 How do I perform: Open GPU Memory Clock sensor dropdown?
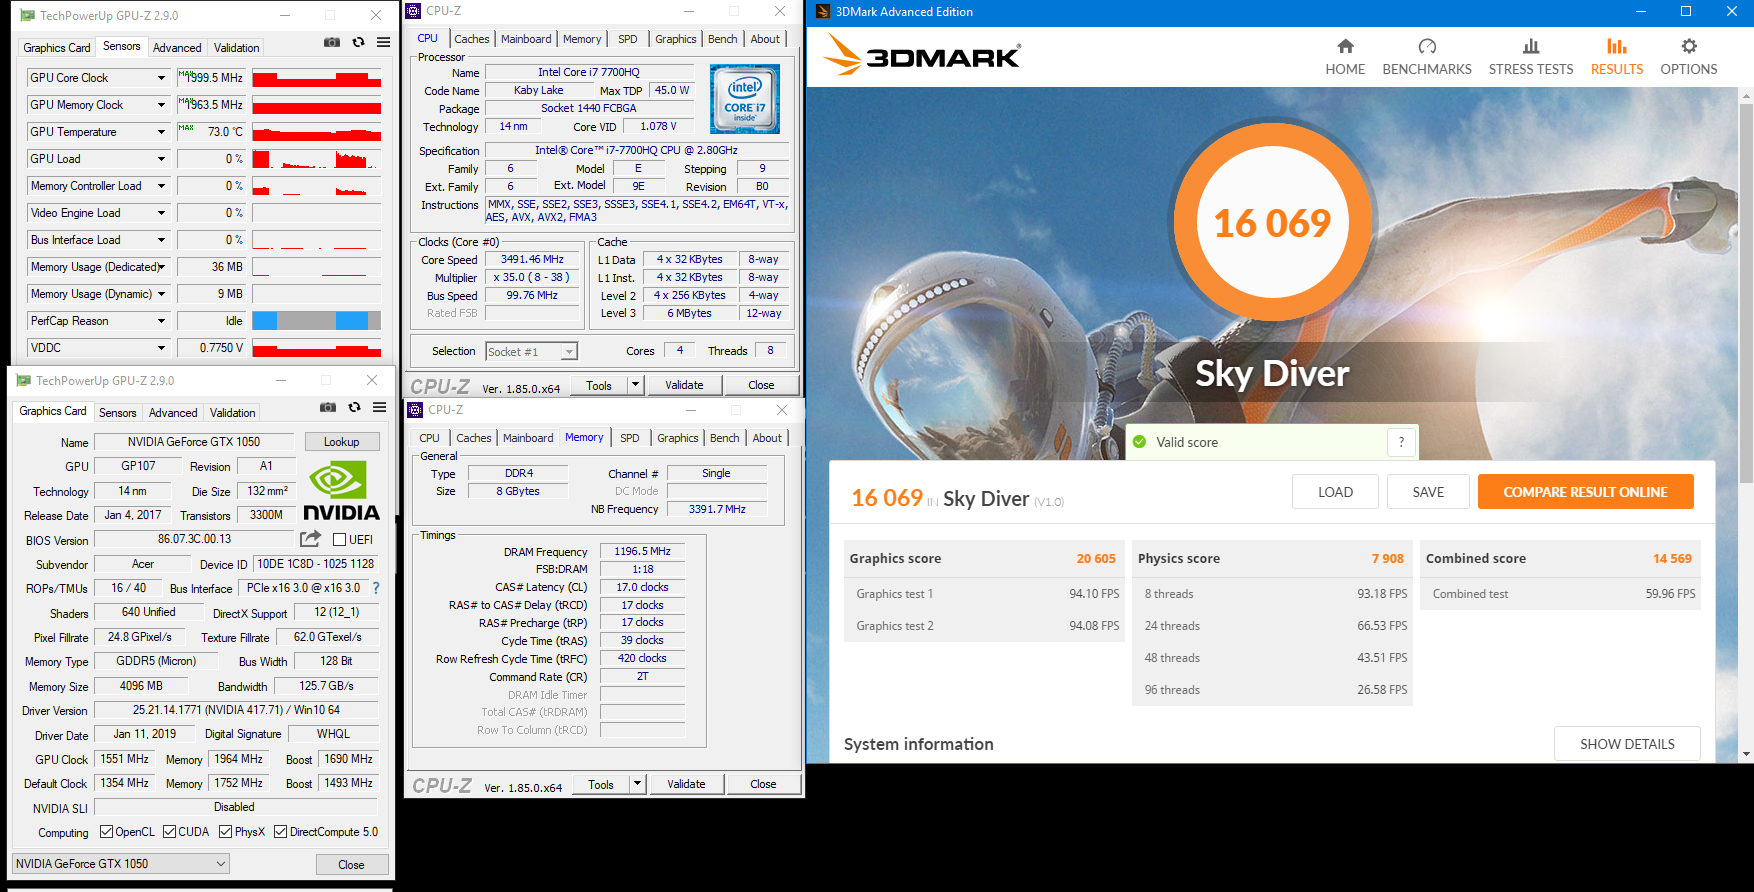coord(161,105)
